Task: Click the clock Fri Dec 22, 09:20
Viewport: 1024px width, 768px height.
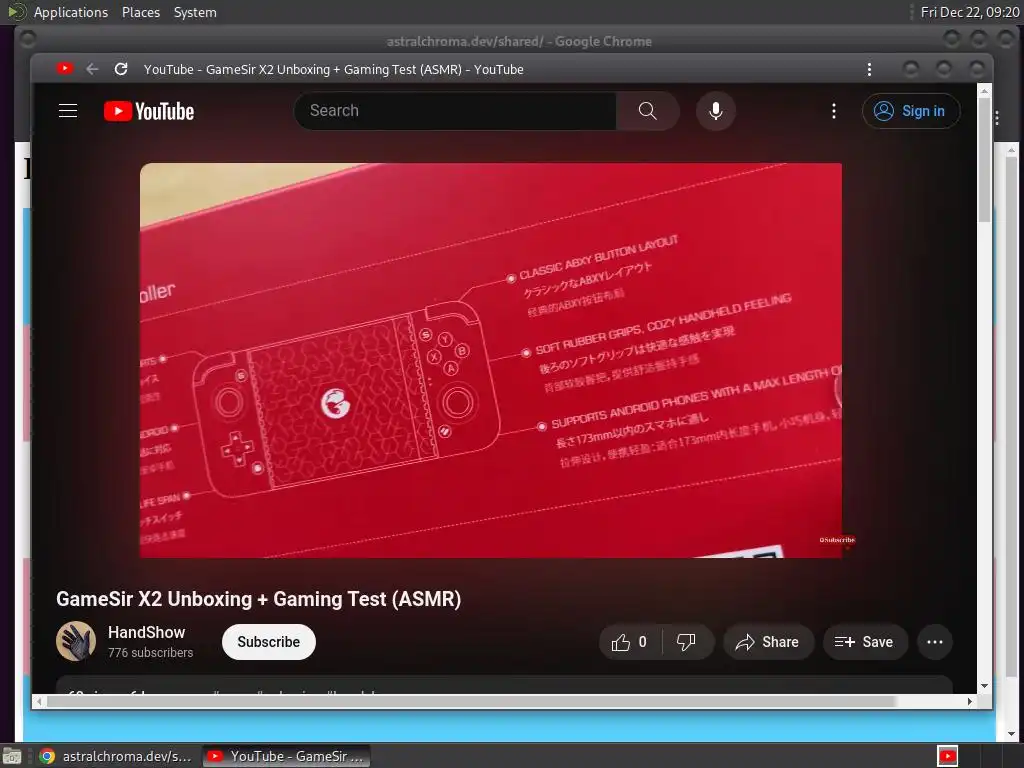Action: click(969, 12)
